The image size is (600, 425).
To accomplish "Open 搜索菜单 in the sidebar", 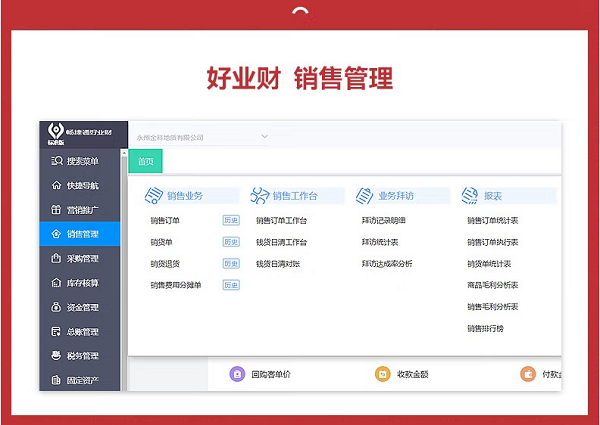I will click(80, 161).
